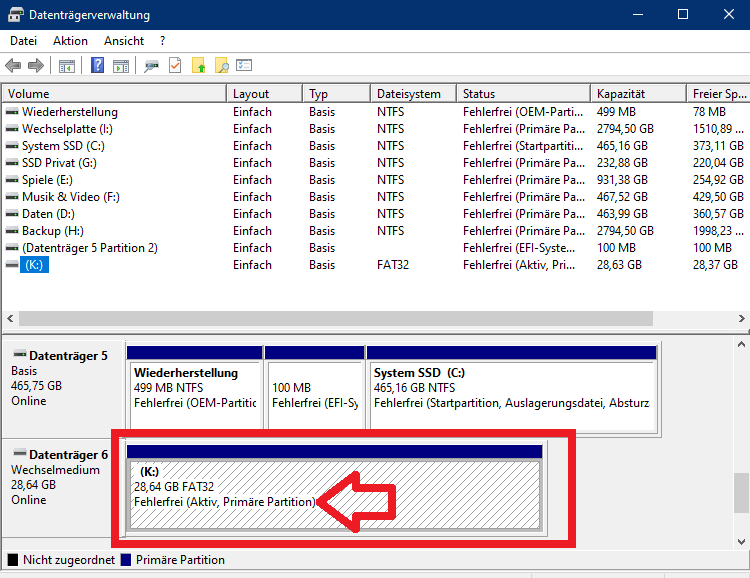Sort by the Freier Sp... column header

coord(718,93)
